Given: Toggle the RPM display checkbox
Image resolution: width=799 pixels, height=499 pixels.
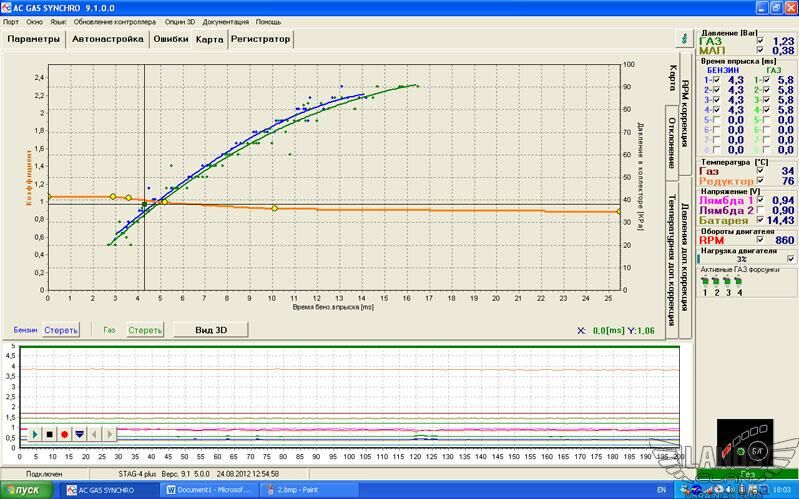Looking at the screenshot, I should tap(760, 240).
